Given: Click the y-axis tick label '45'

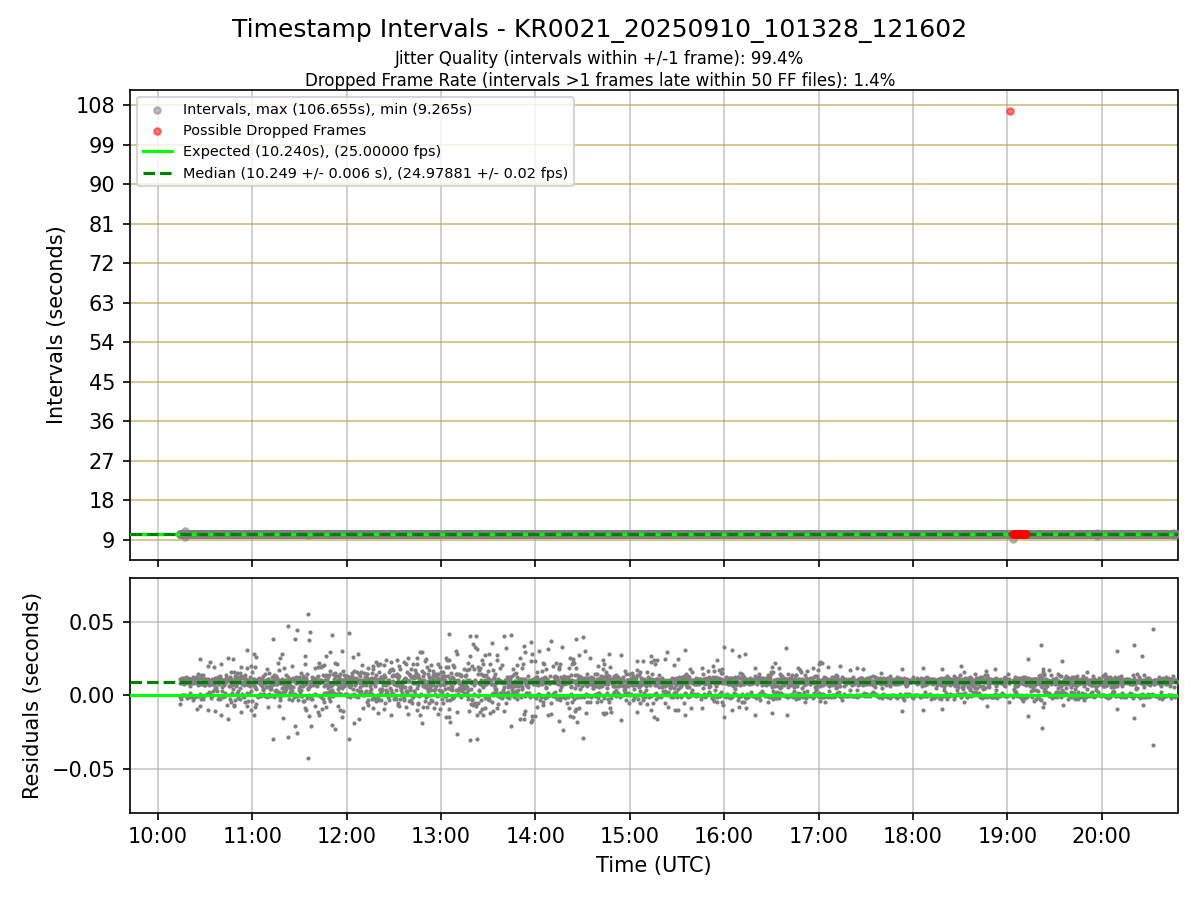Looking at the screenshot, I should (102, 382).
